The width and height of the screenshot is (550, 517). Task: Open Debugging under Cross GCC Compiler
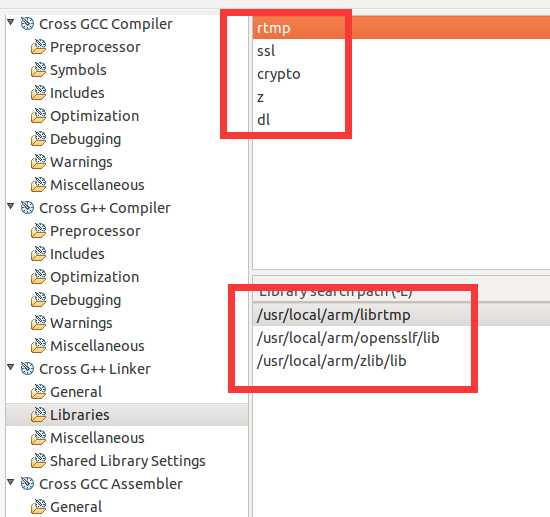(86, 139)
